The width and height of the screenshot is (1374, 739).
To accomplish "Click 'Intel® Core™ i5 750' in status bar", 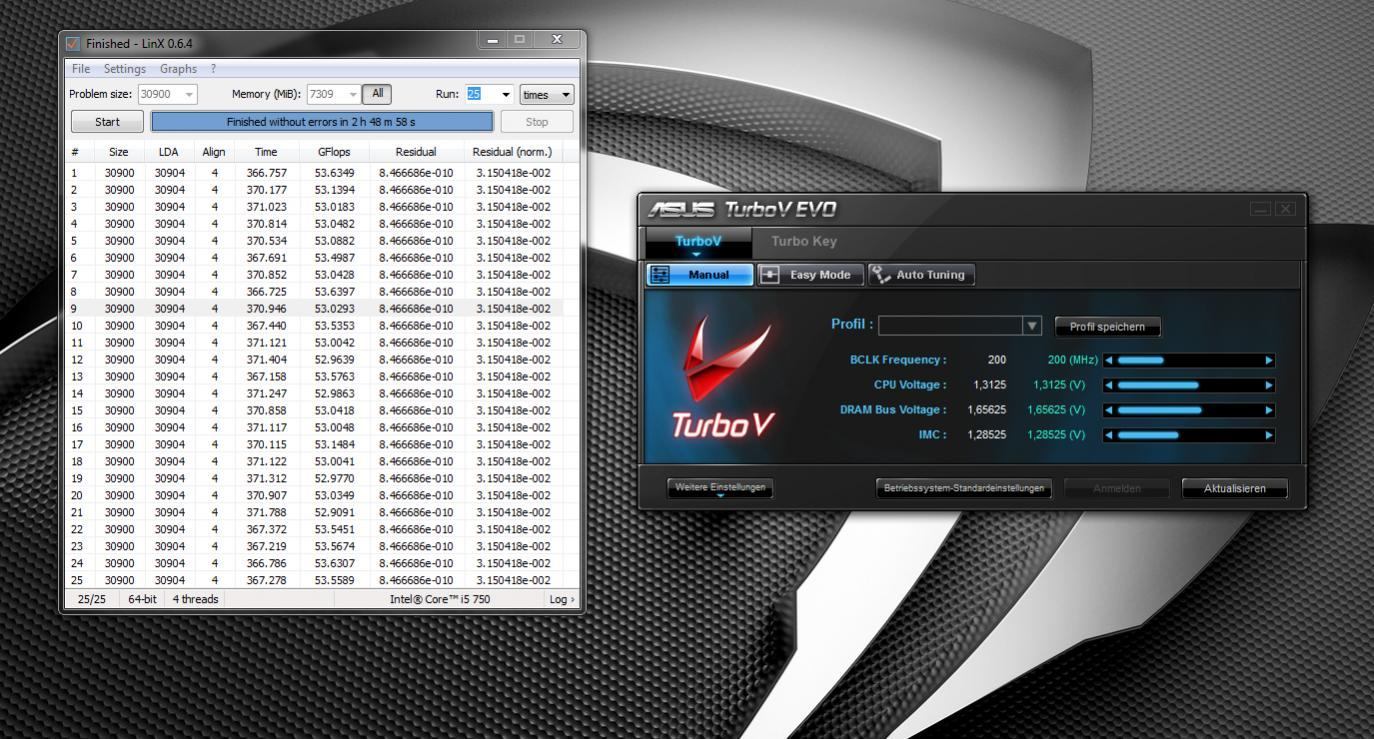I will click(440, 599).
